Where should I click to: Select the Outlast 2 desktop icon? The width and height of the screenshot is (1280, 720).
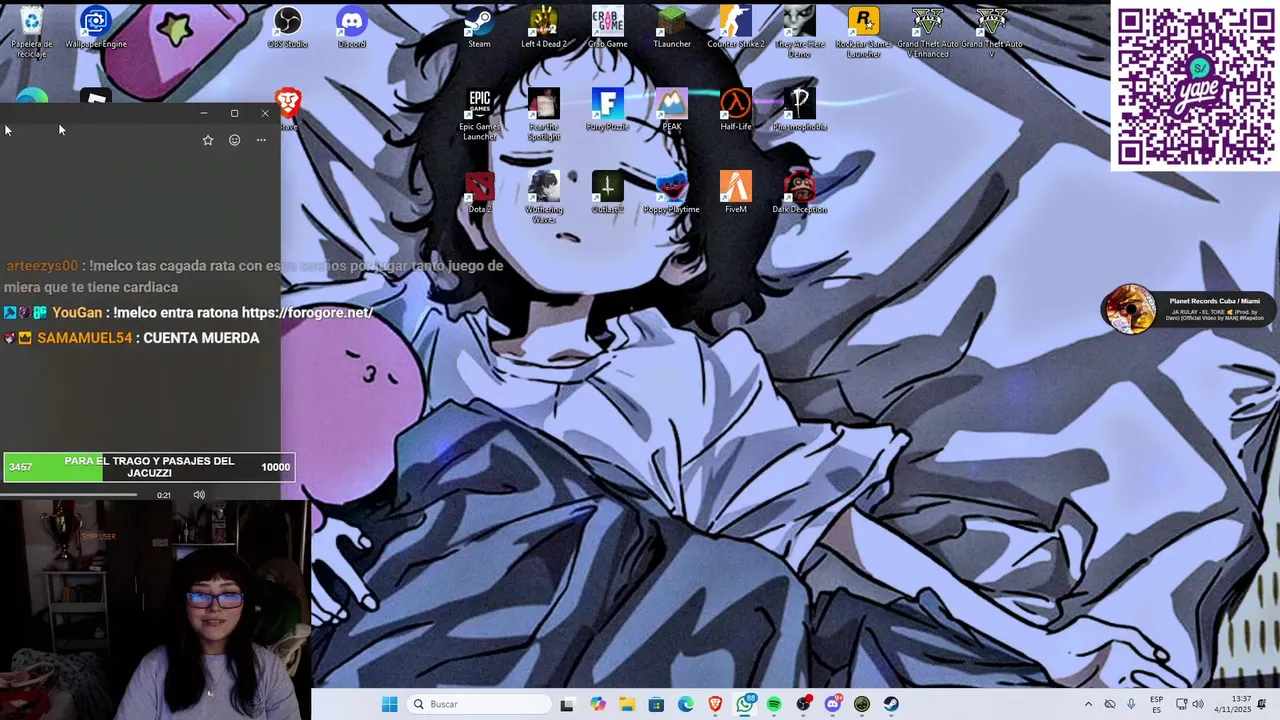coord(608,193)
